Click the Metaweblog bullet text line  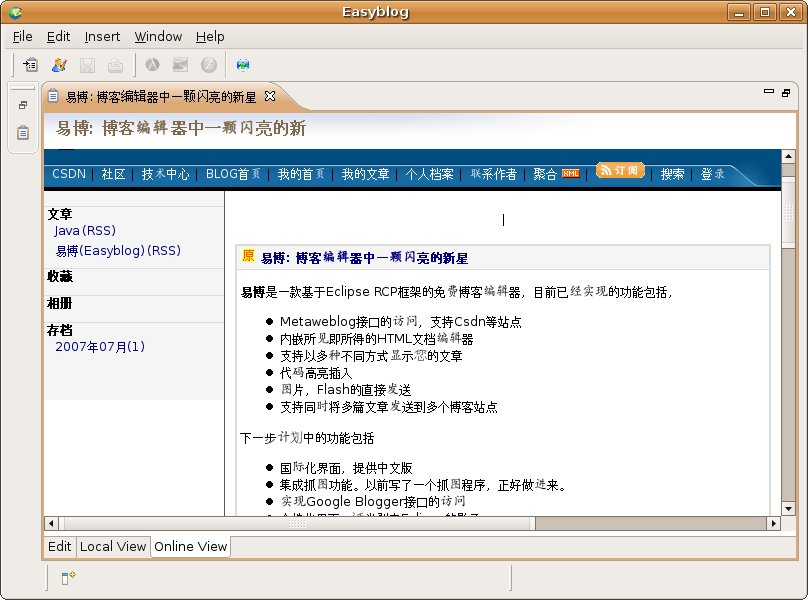point(400,322)
